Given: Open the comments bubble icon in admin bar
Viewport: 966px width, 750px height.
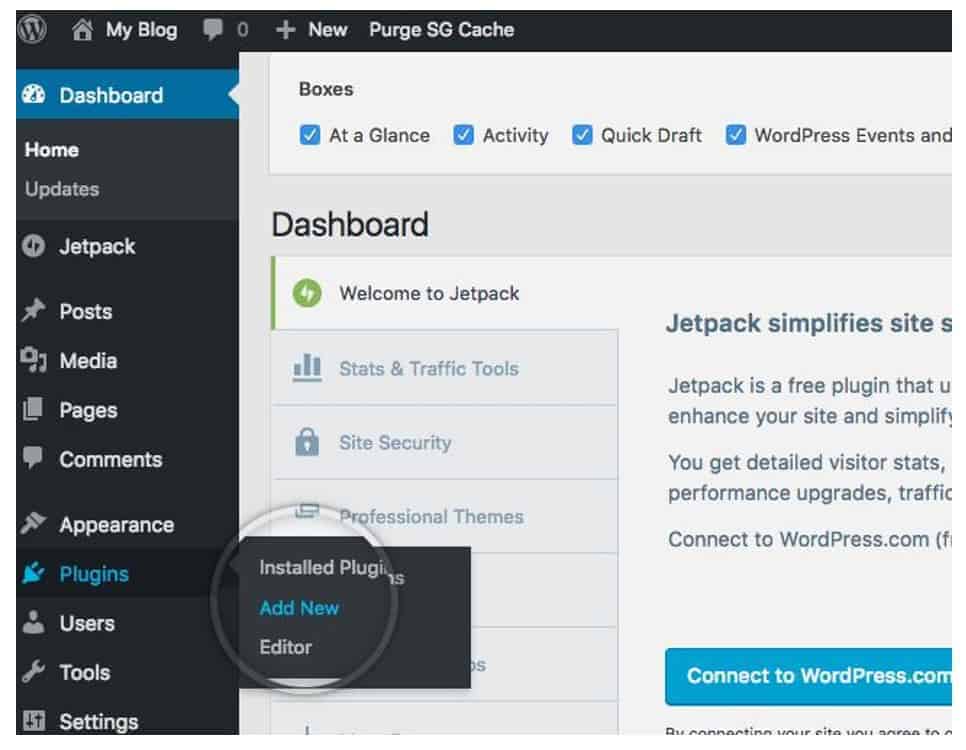Looking at the screenshot, I should (213, 29).
